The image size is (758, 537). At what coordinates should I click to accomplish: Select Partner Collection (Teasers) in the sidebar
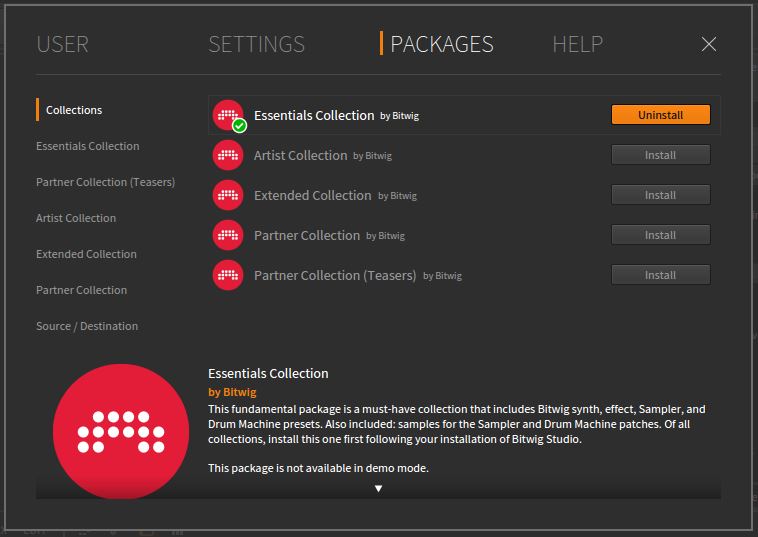[x=105, y=182]
